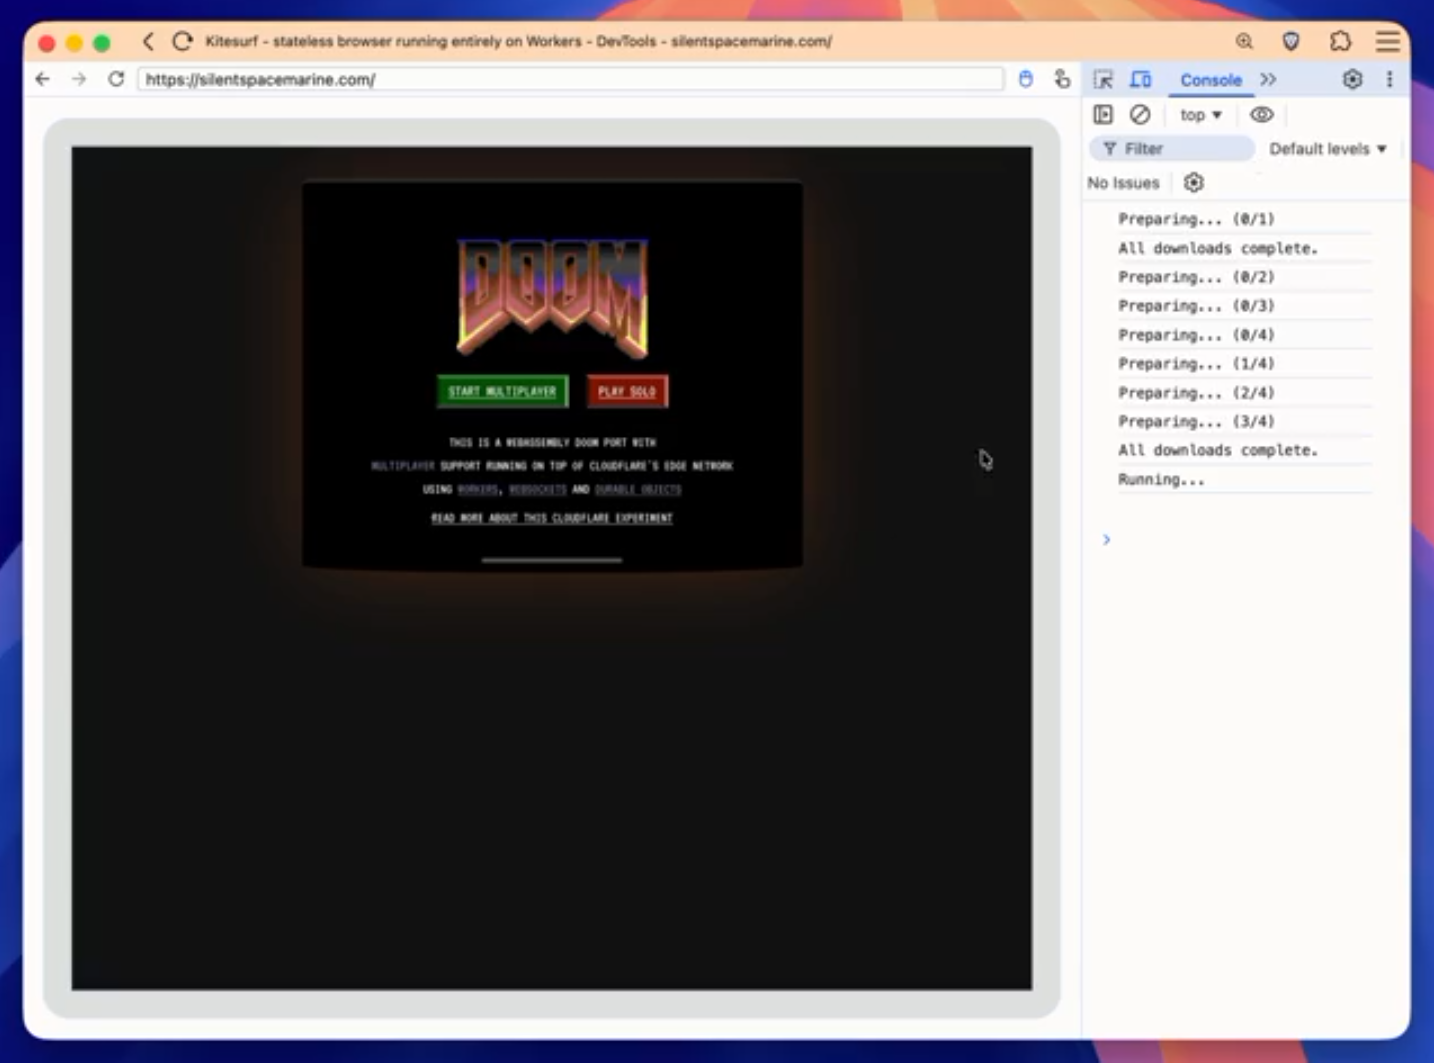This screenshot has height=1063, width=1434.
Task: Click the 'Preparing... (0/4)' console line
Action: click(1196, 335)
